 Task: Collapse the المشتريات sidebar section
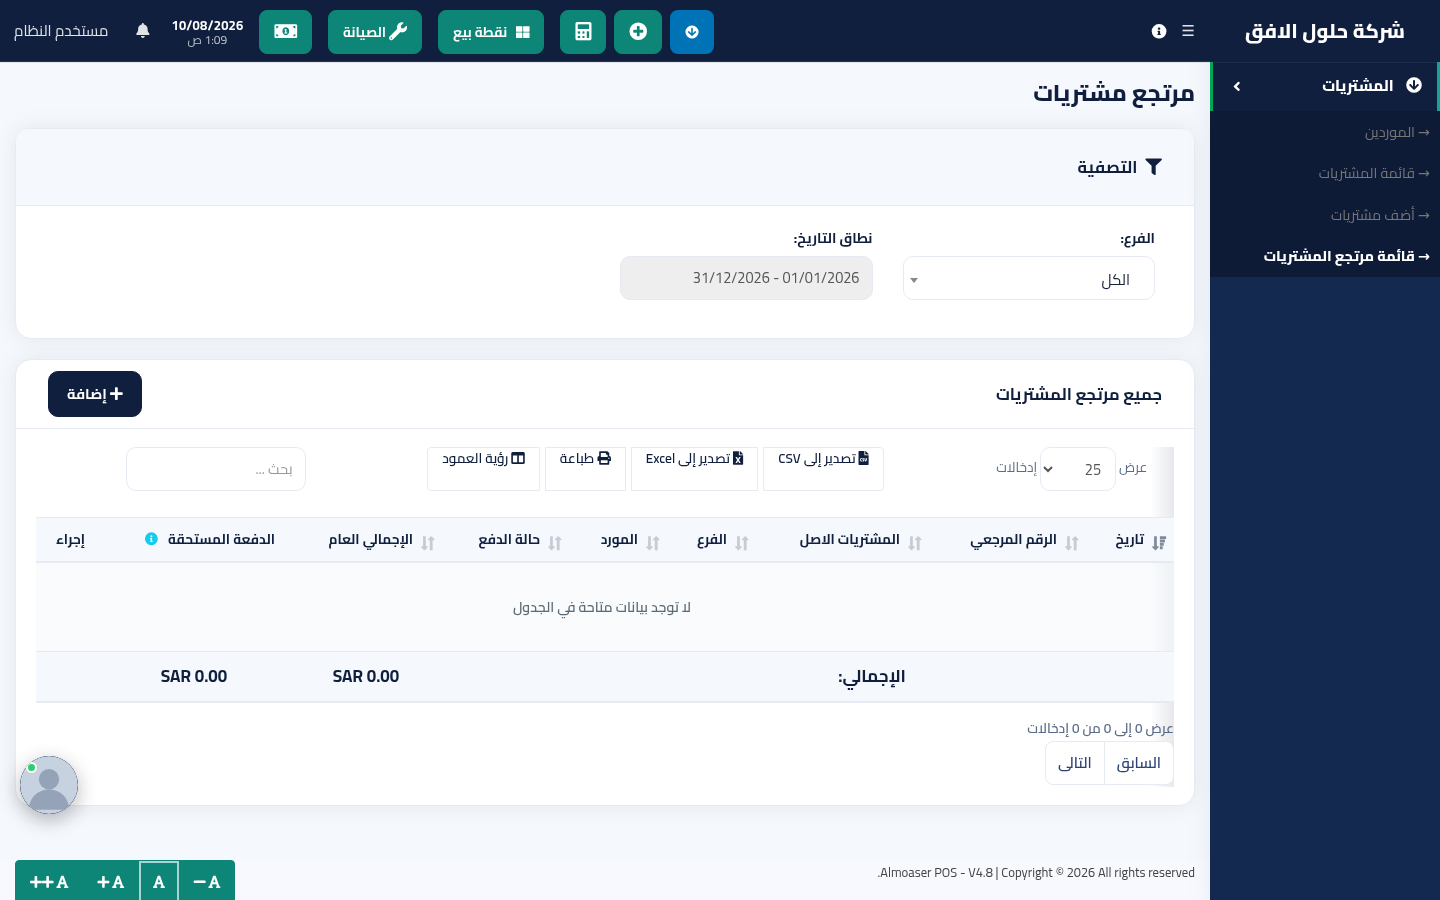[1324, 86]
